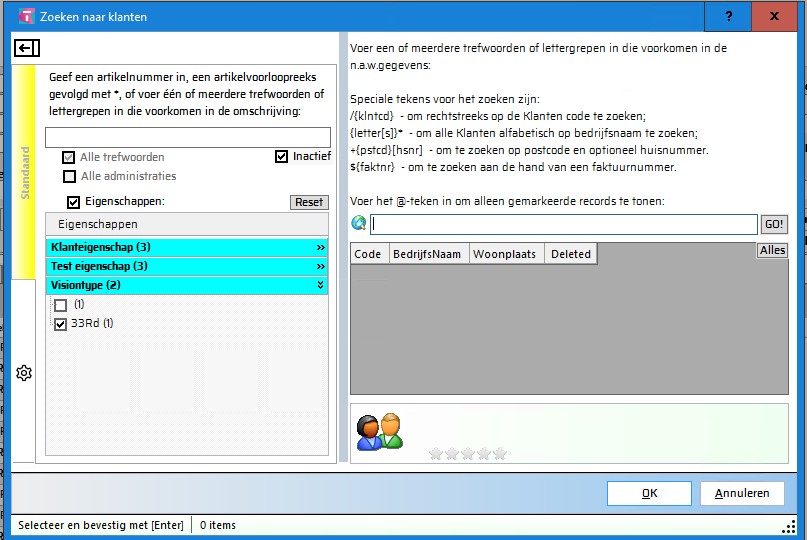Click the help question mark button
Viewport: 807px width, 540px height.
(x=730, y=16)
